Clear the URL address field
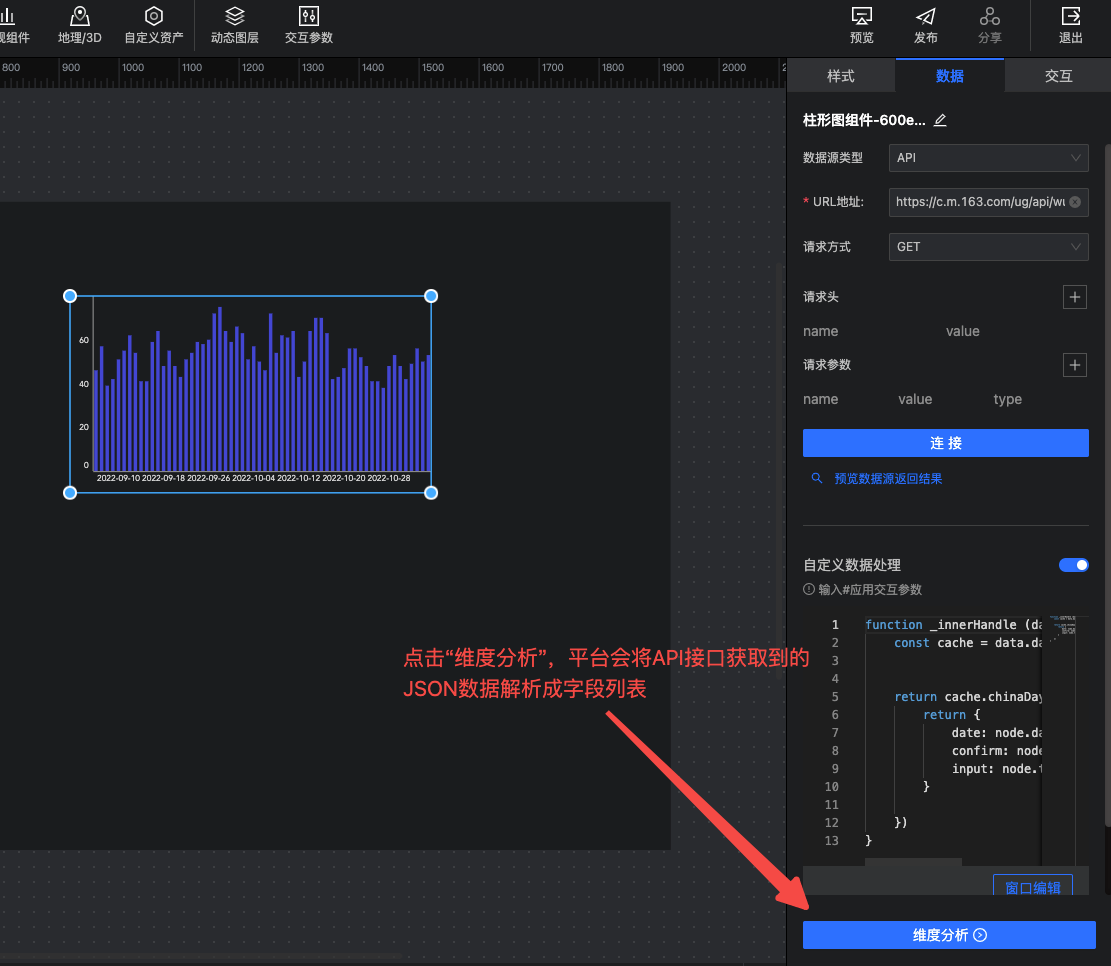The image size is (1111, 966). [1075, 202]
